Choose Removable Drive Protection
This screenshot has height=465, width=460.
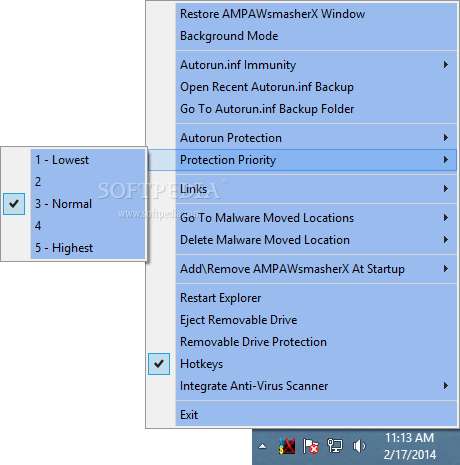point(302,342)
